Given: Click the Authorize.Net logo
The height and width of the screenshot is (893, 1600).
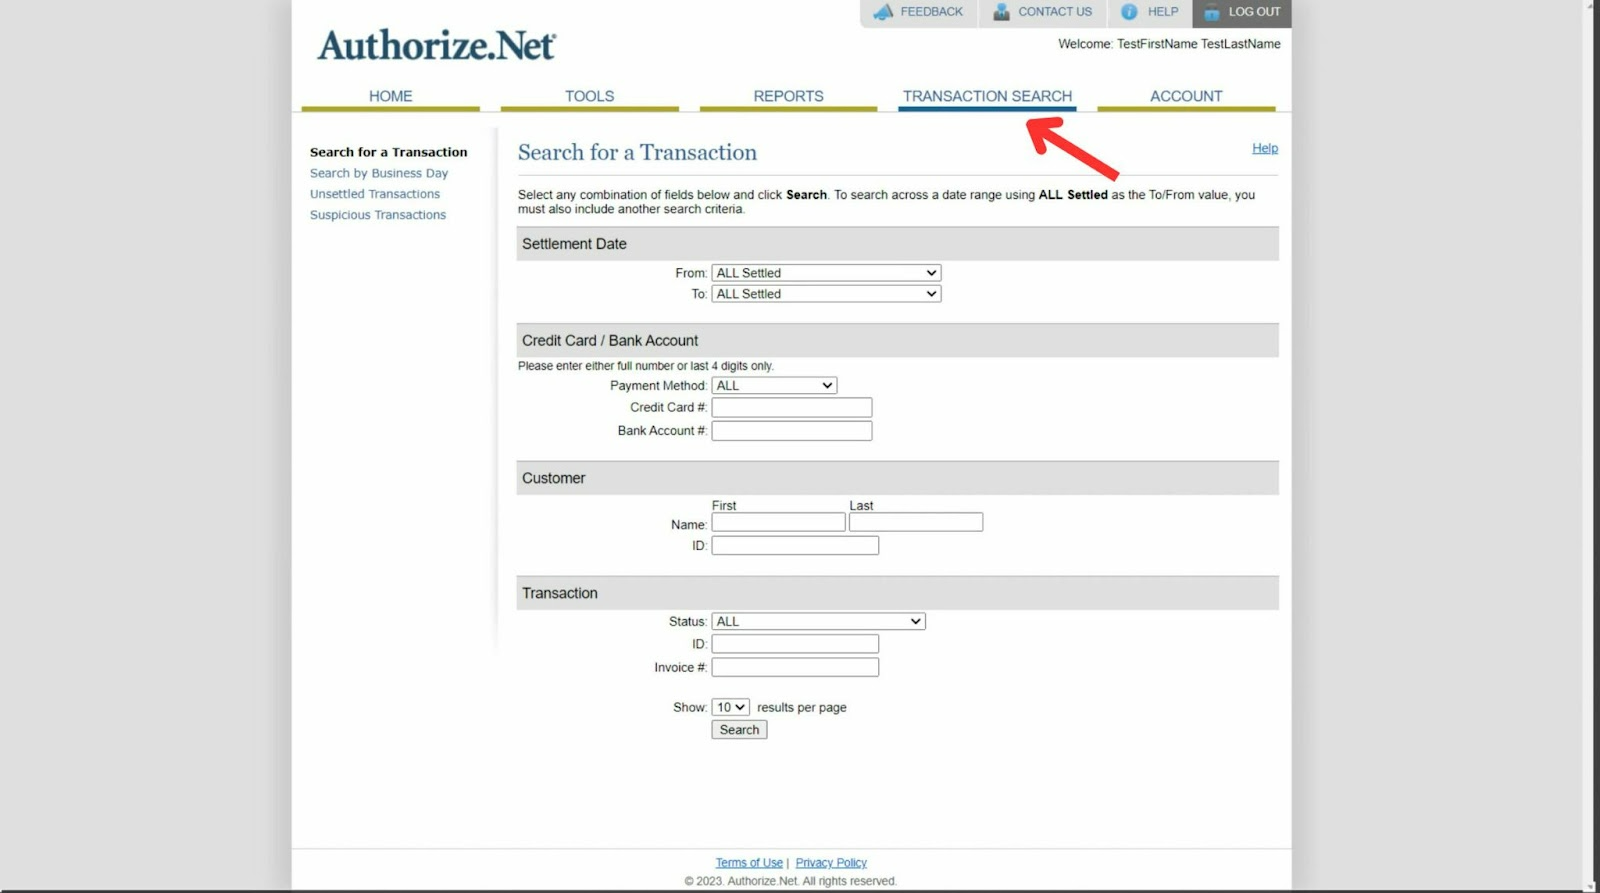Looking at the screenshot, I should (436, 45).
